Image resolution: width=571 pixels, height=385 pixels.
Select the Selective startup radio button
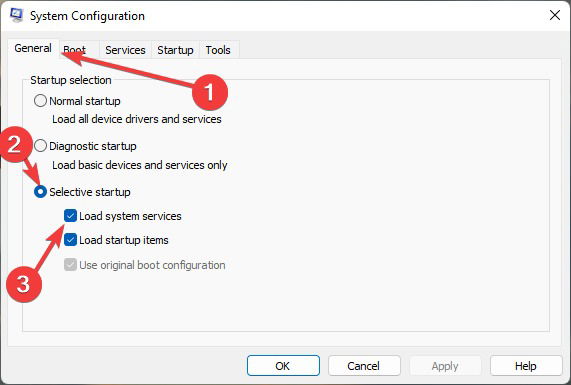click(x=40, y=192)
